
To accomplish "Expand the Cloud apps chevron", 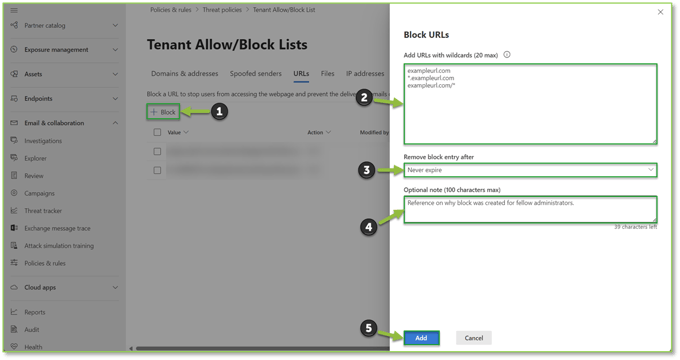I will coord(115,287).
